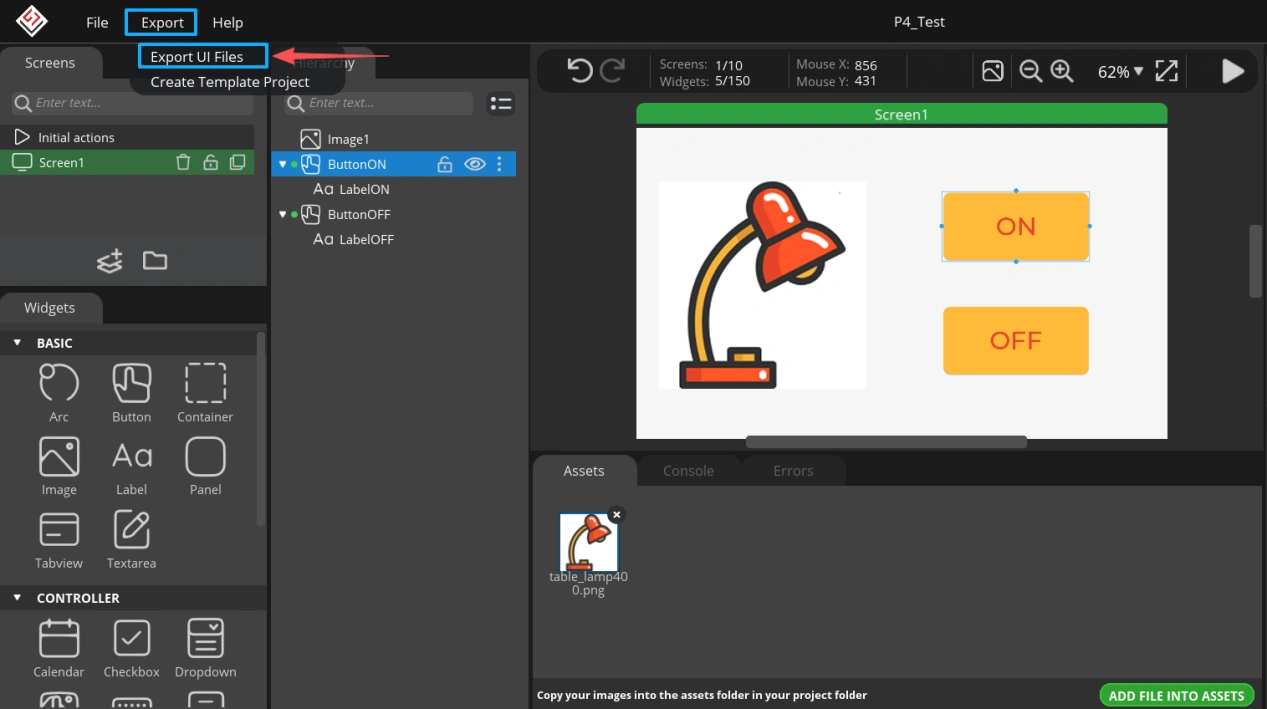This screenshot has height=709, width=1267.
Task: Switch to the Console tab
Action: (688, 471)
